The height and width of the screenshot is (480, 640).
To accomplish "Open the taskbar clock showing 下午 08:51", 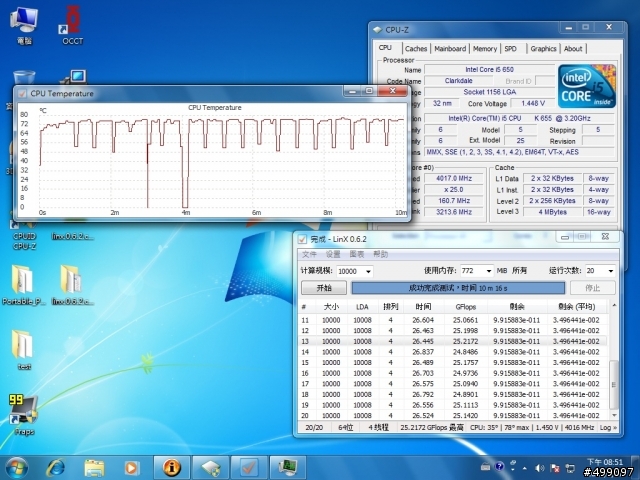I will coord(604,462).
